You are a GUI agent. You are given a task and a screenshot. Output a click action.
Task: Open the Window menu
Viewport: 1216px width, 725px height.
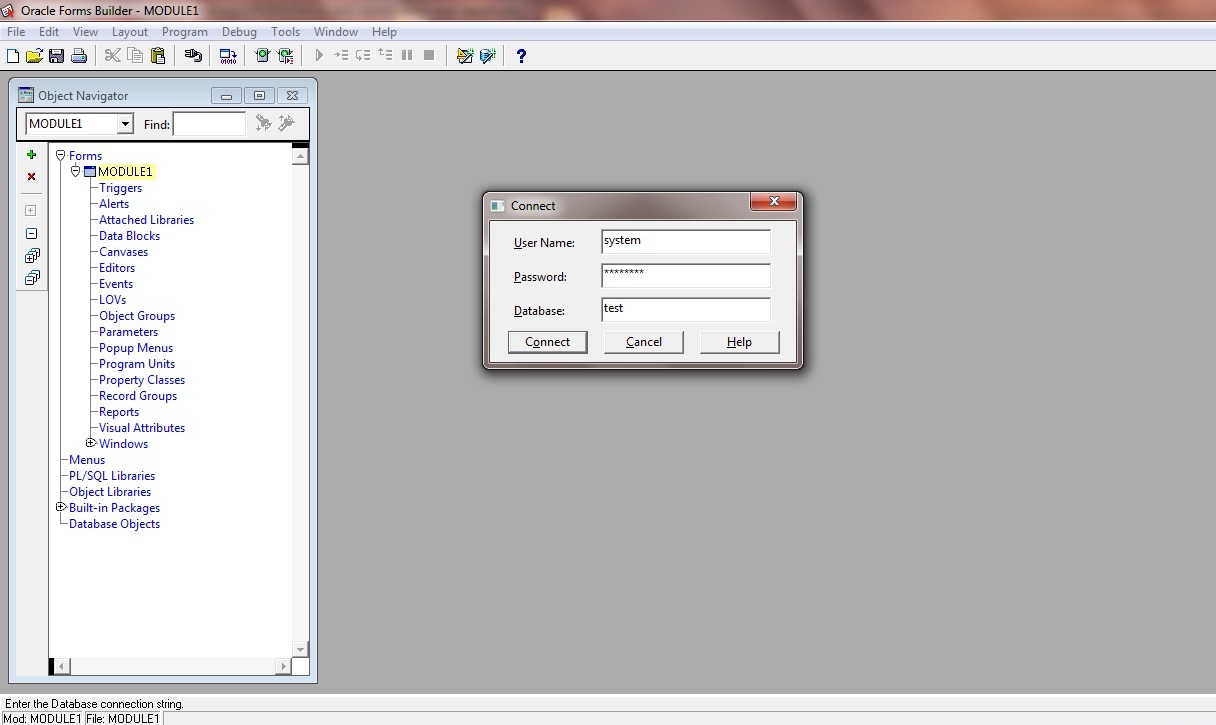[x=336, y=32]
